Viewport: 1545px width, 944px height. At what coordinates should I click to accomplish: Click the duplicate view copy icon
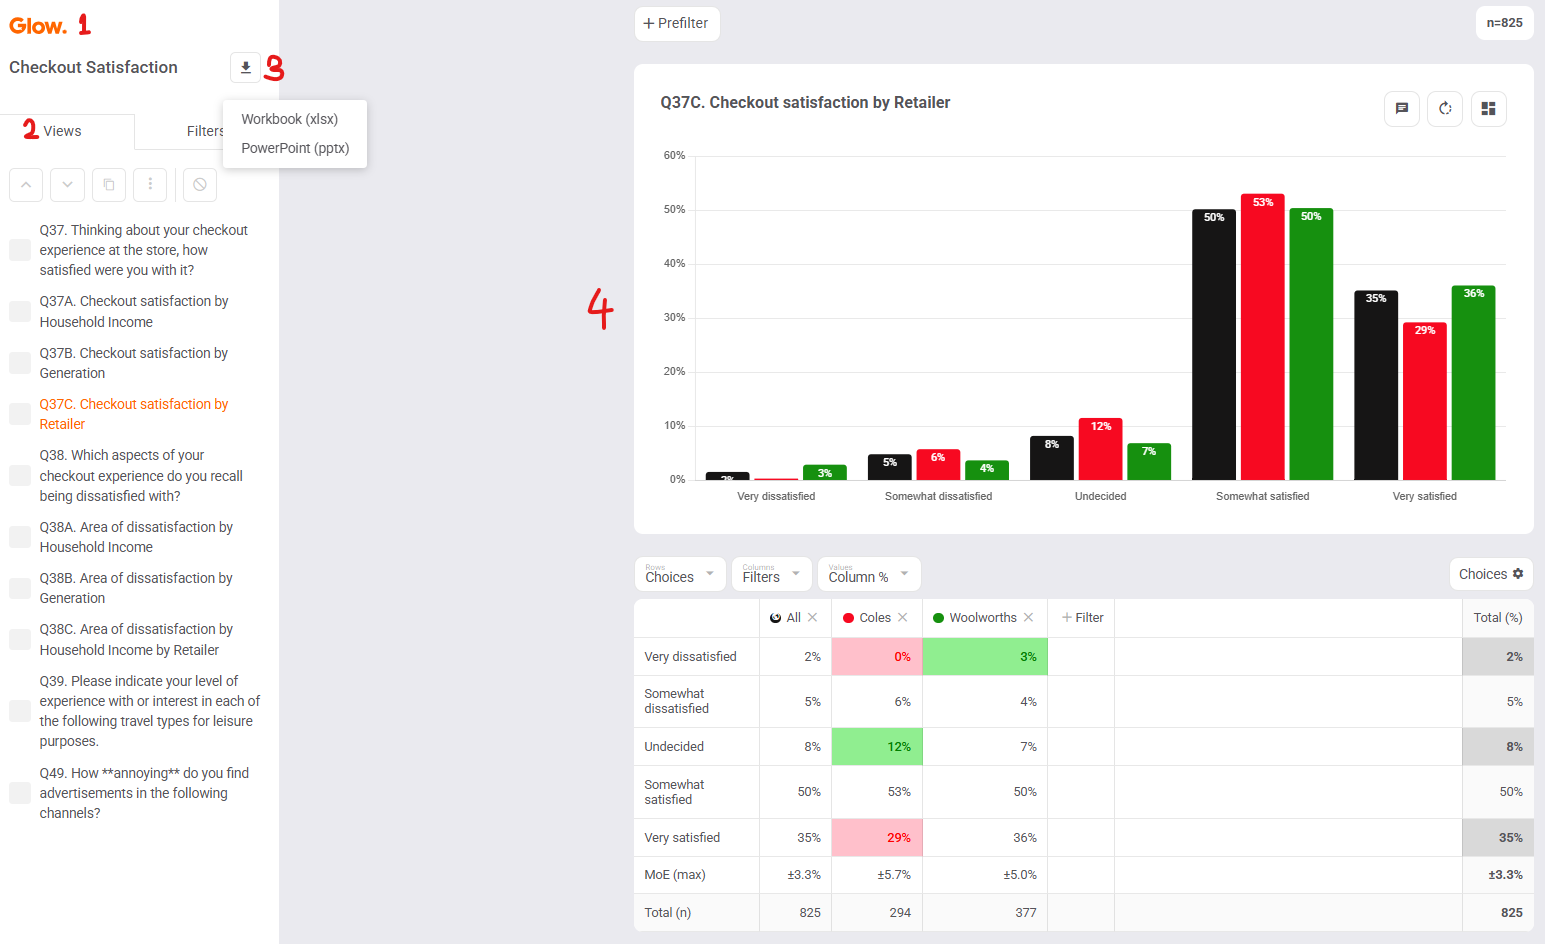point(109,184)
